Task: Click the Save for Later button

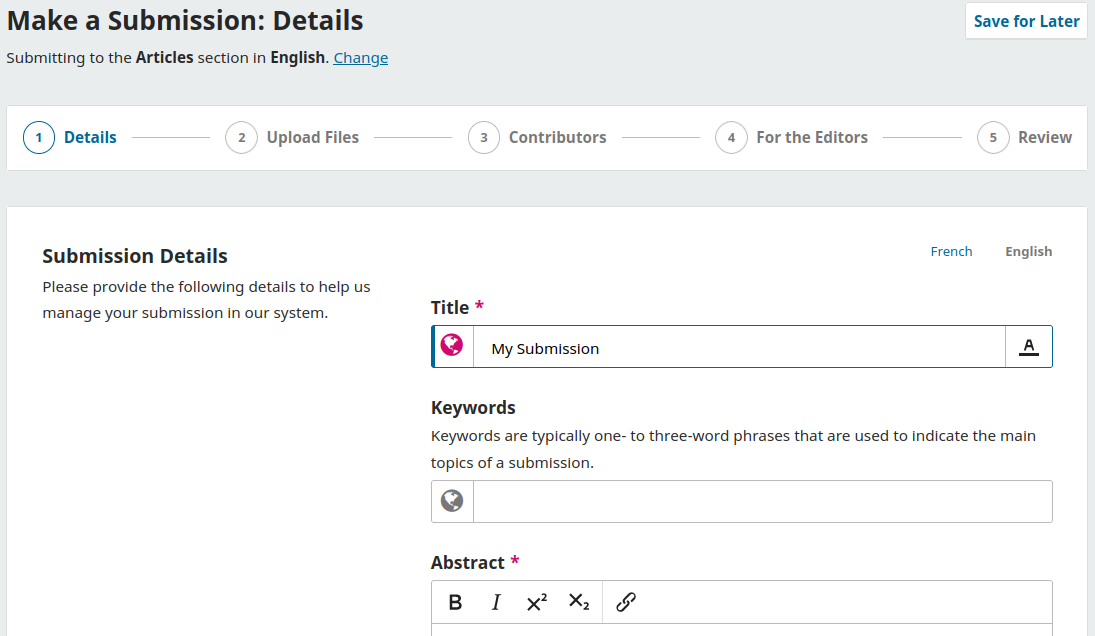Action: click(x=1027, y=21)
